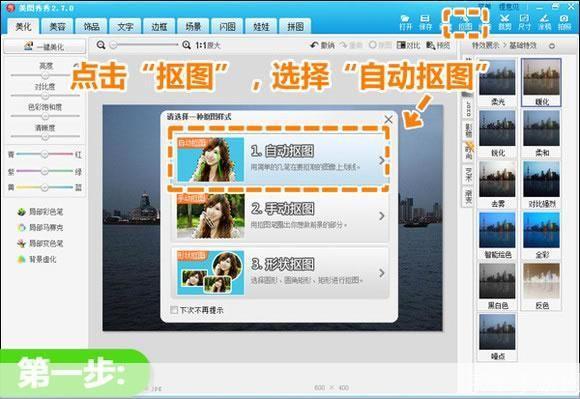
Task: Open the LOMO effects side tab
Action: (468, 109)
